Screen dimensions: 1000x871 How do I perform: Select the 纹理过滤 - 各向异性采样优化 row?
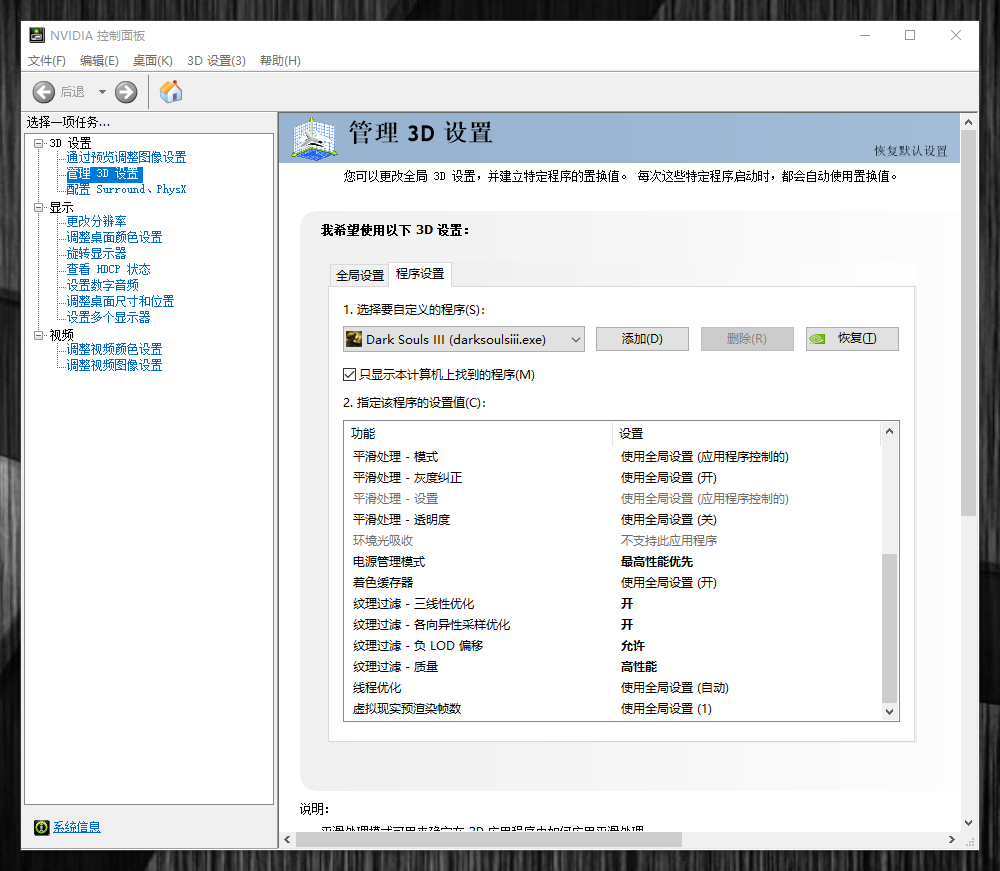[612, 625]
